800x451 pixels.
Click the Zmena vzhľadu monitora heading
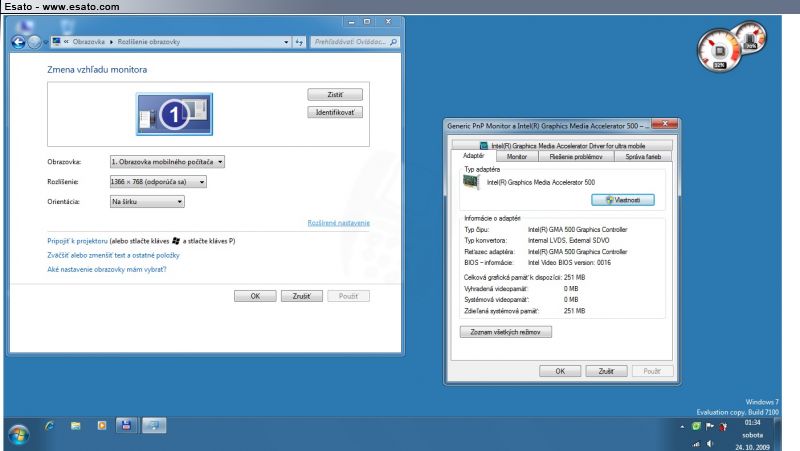tap(97, 69)
